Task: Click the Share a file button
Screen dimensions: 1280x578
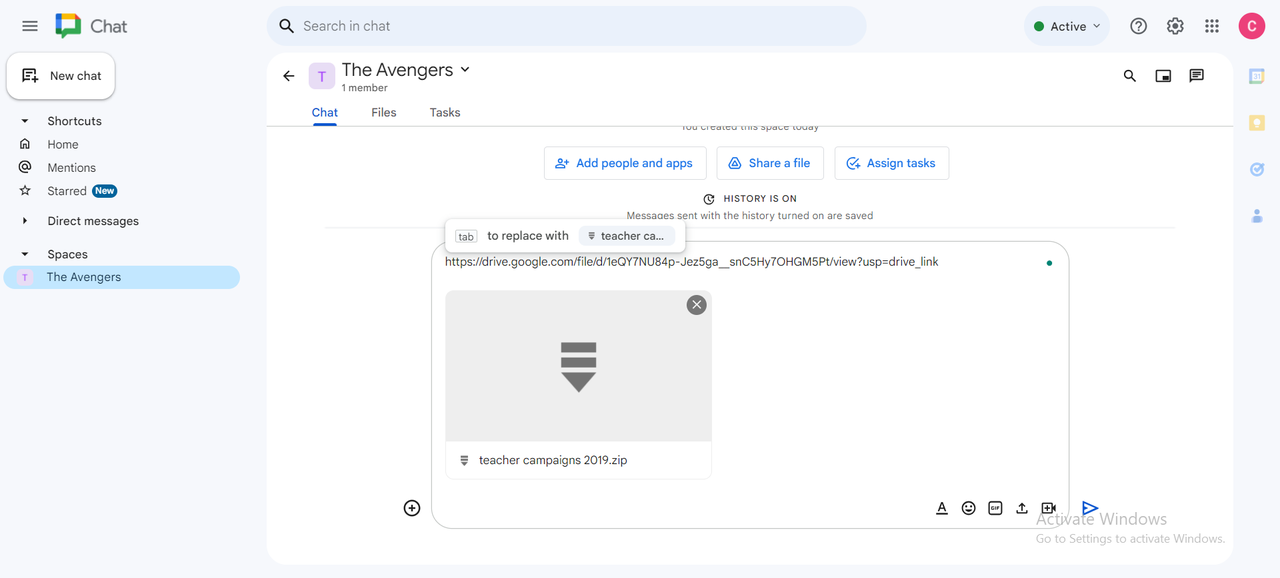Action: click(769, 163)
